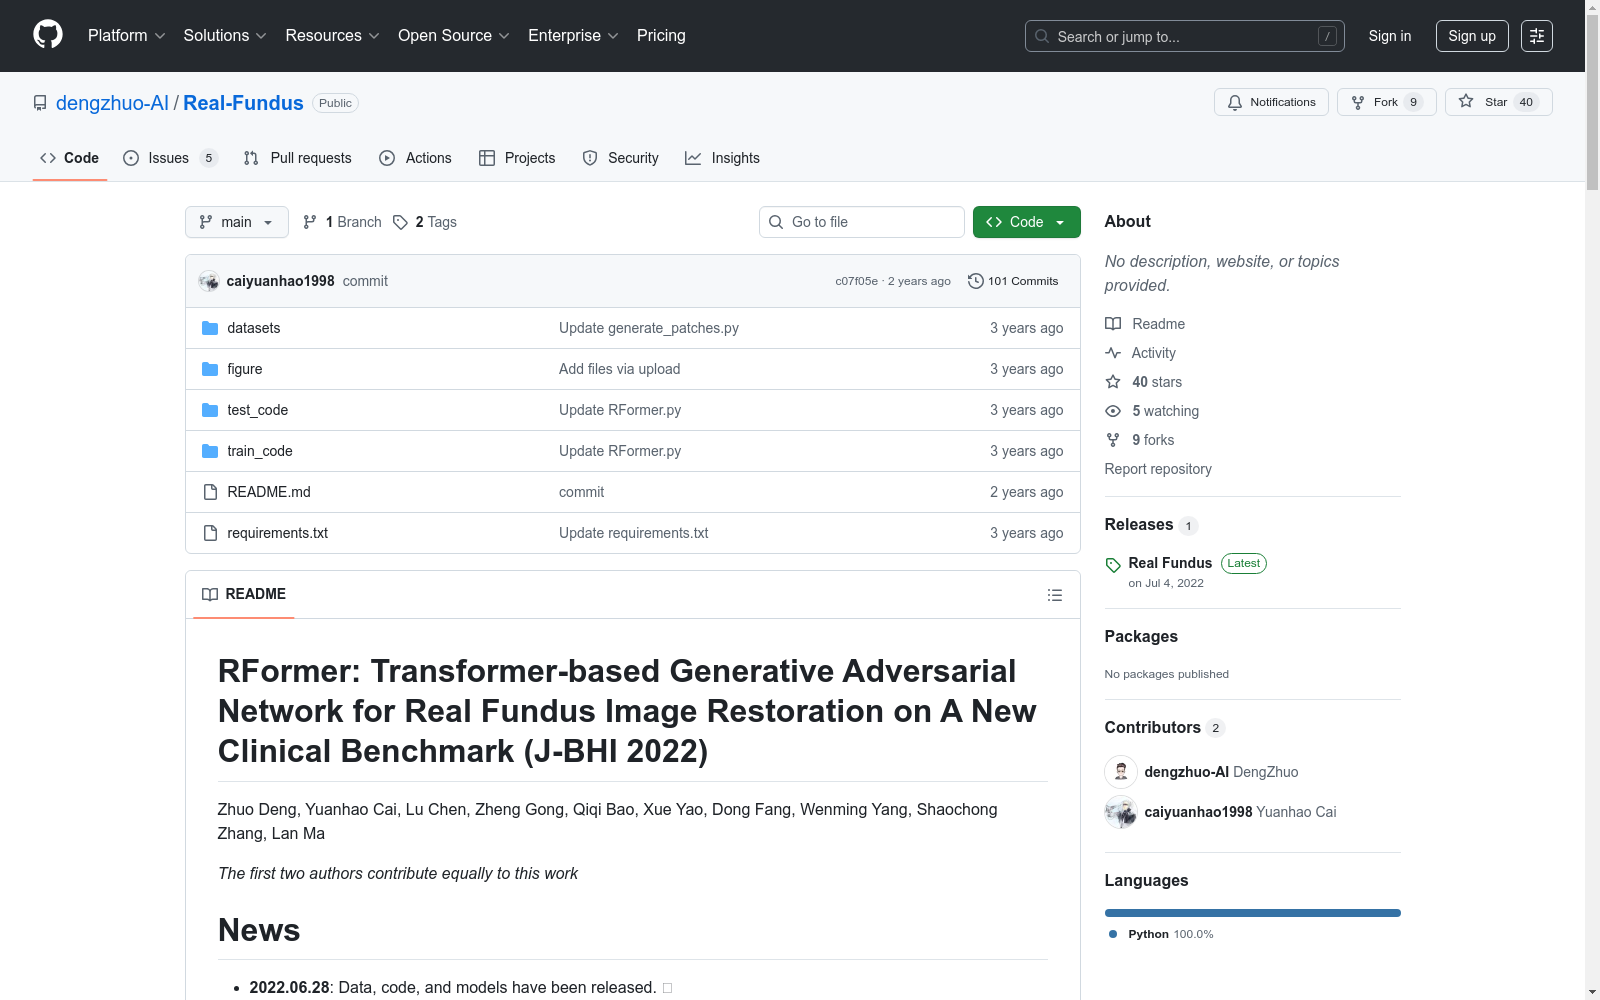The image size is (1600, 1000).
Task: Open the Real-Fundus repository title link
Action: tap(243, 103)
